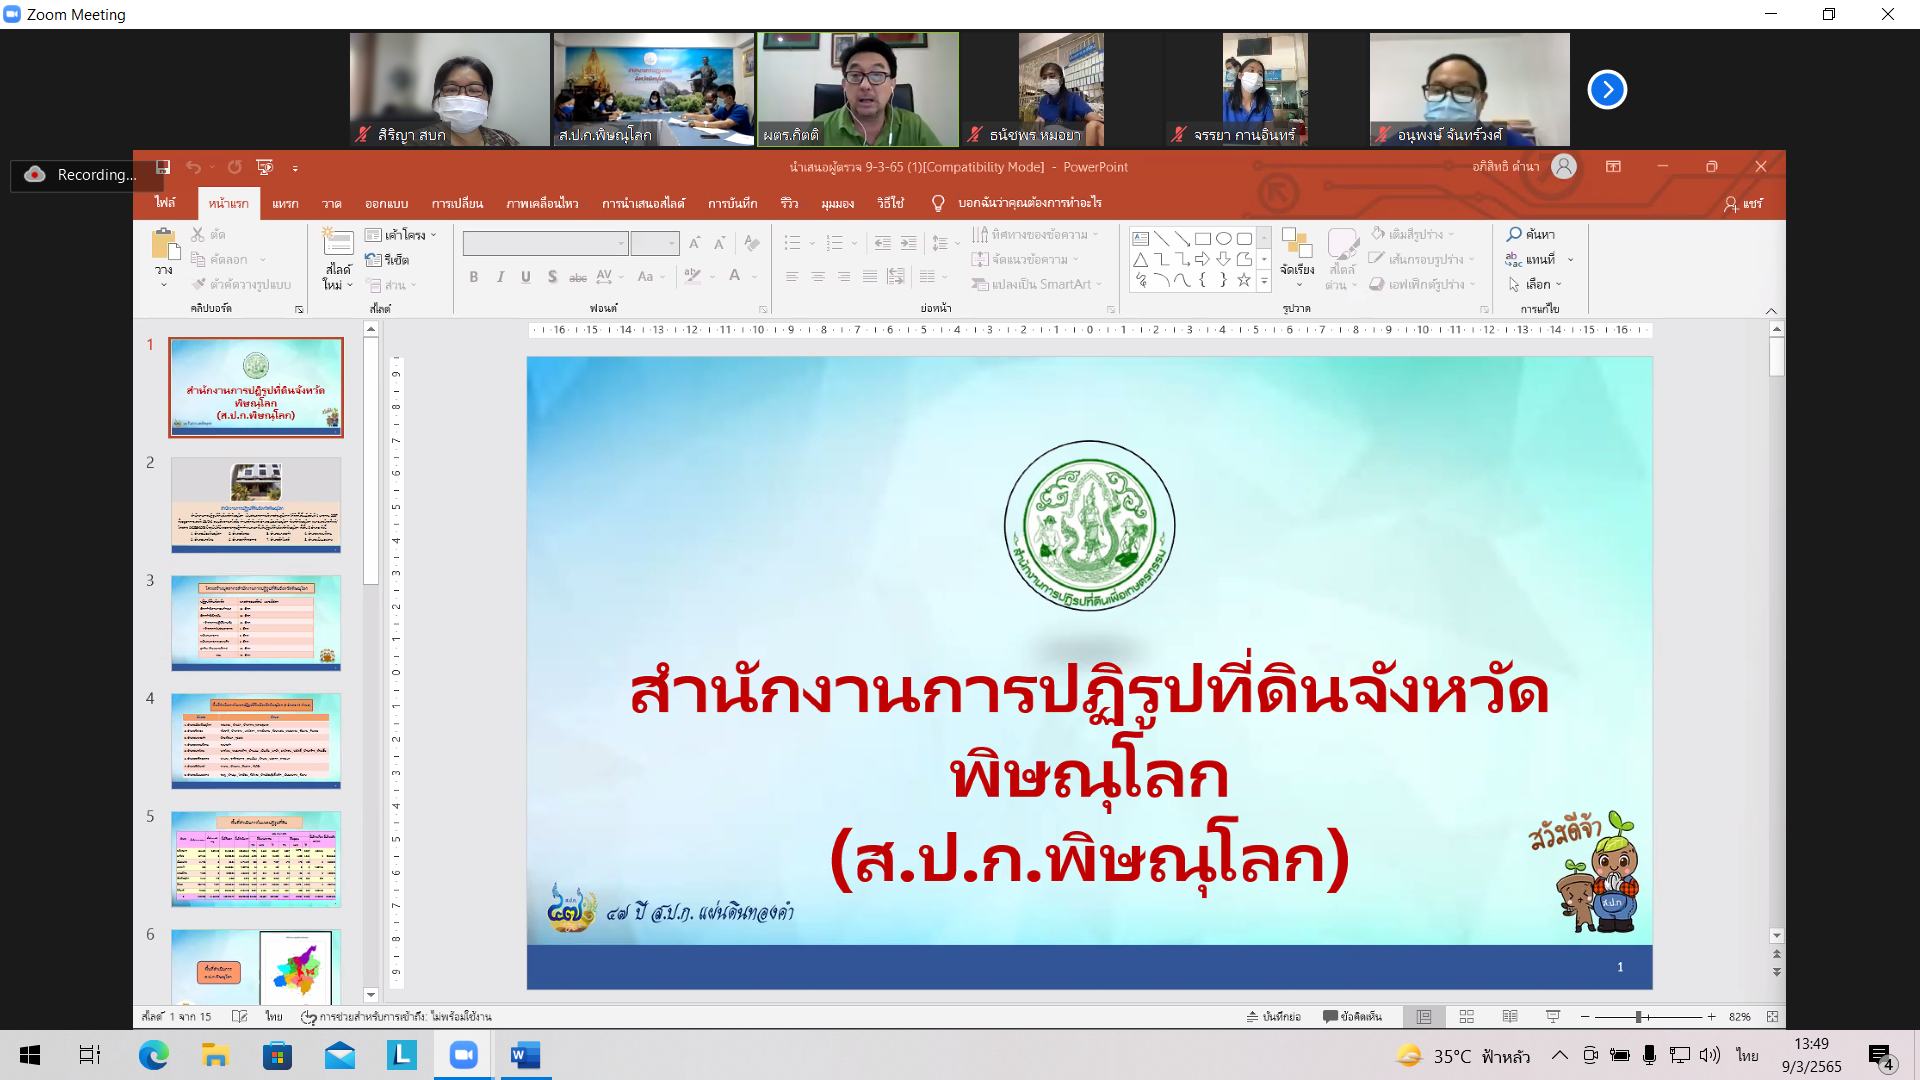1920x1080 pixels.
Task: Click the zoom slider handle
Action: [x=1639, y=1017]
